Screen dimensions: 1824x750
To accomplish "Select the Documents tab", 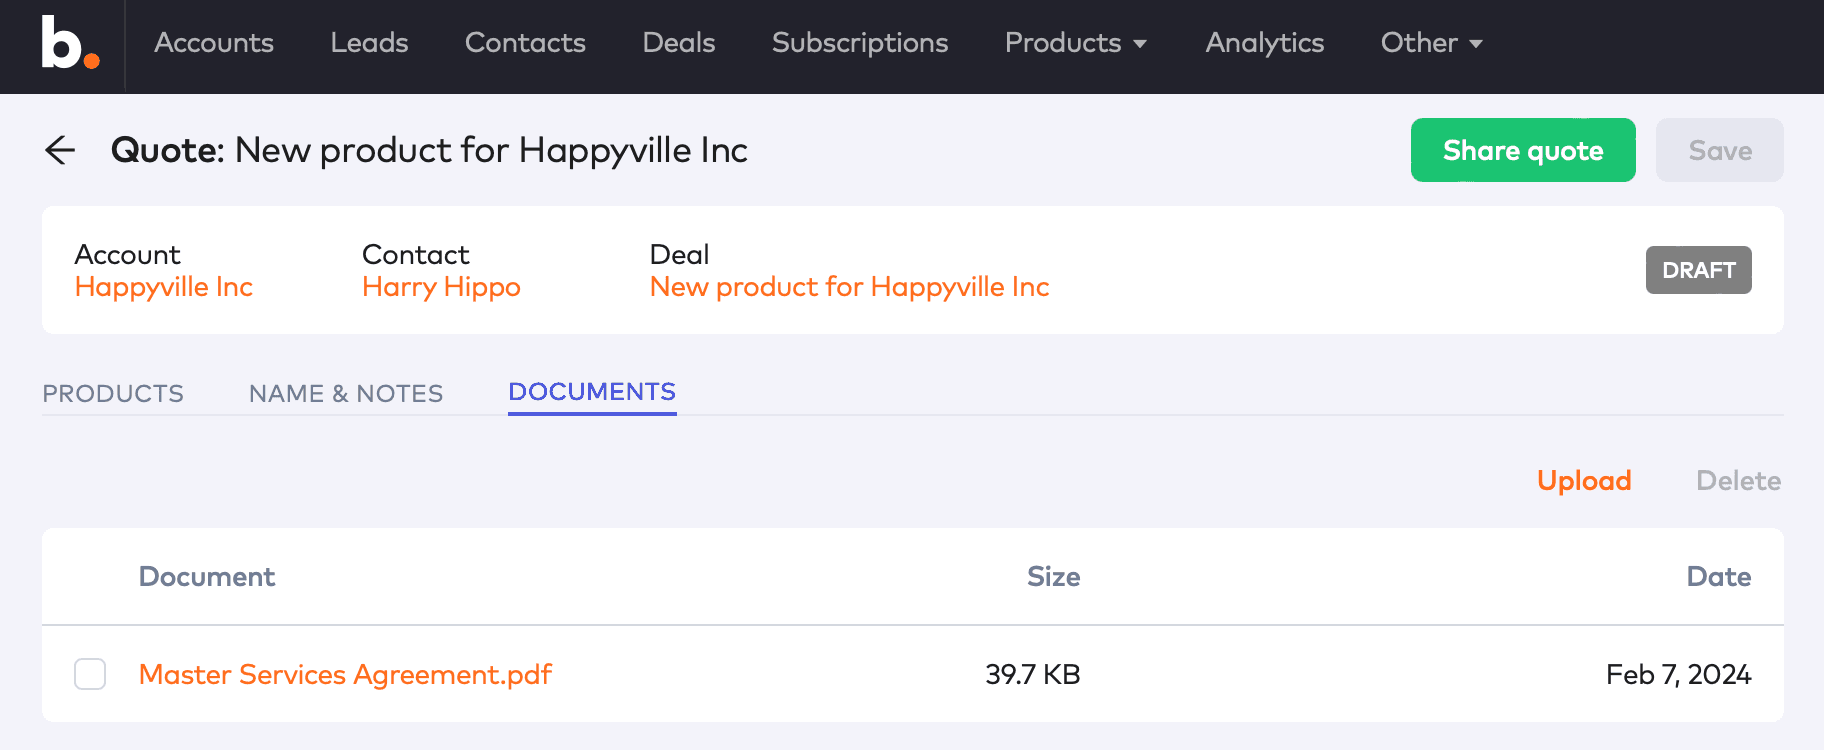I will (592, 392).
